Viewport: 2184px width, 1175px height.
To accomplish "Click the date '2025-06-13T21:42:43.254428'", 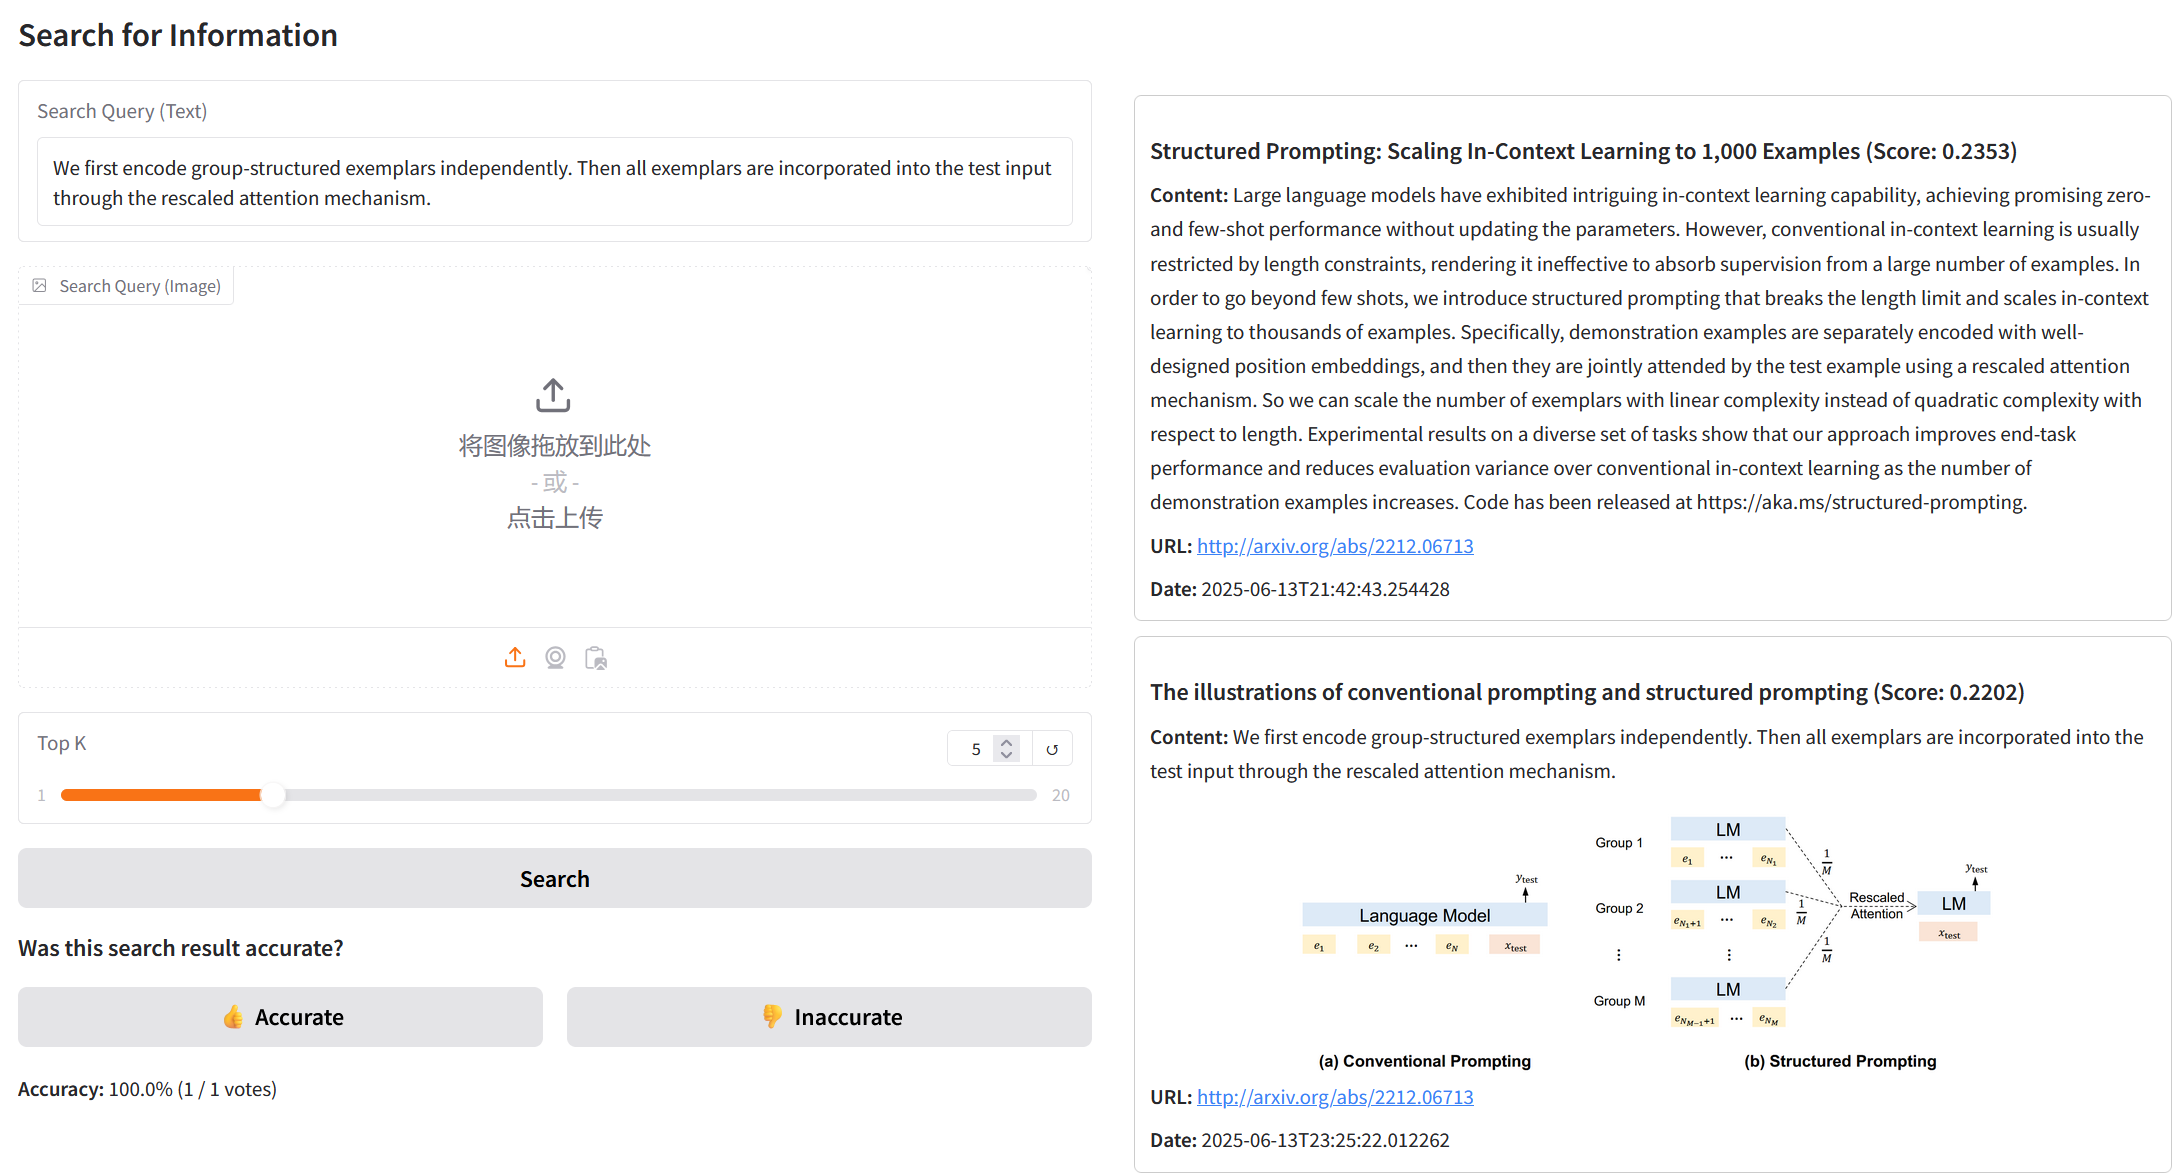I will click(x=1325, y=589).
